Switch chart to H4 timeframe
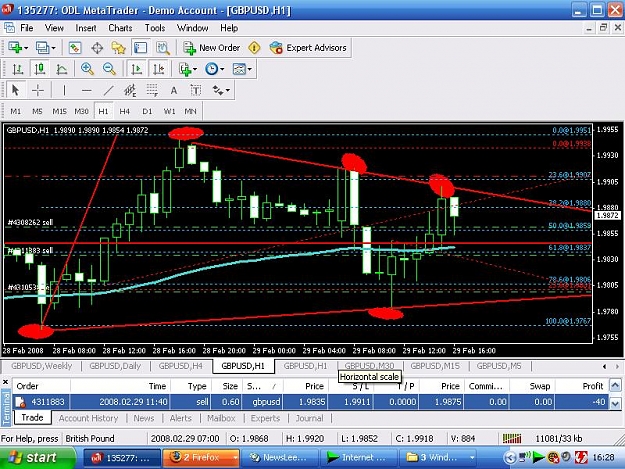 (x=124, y=111)
